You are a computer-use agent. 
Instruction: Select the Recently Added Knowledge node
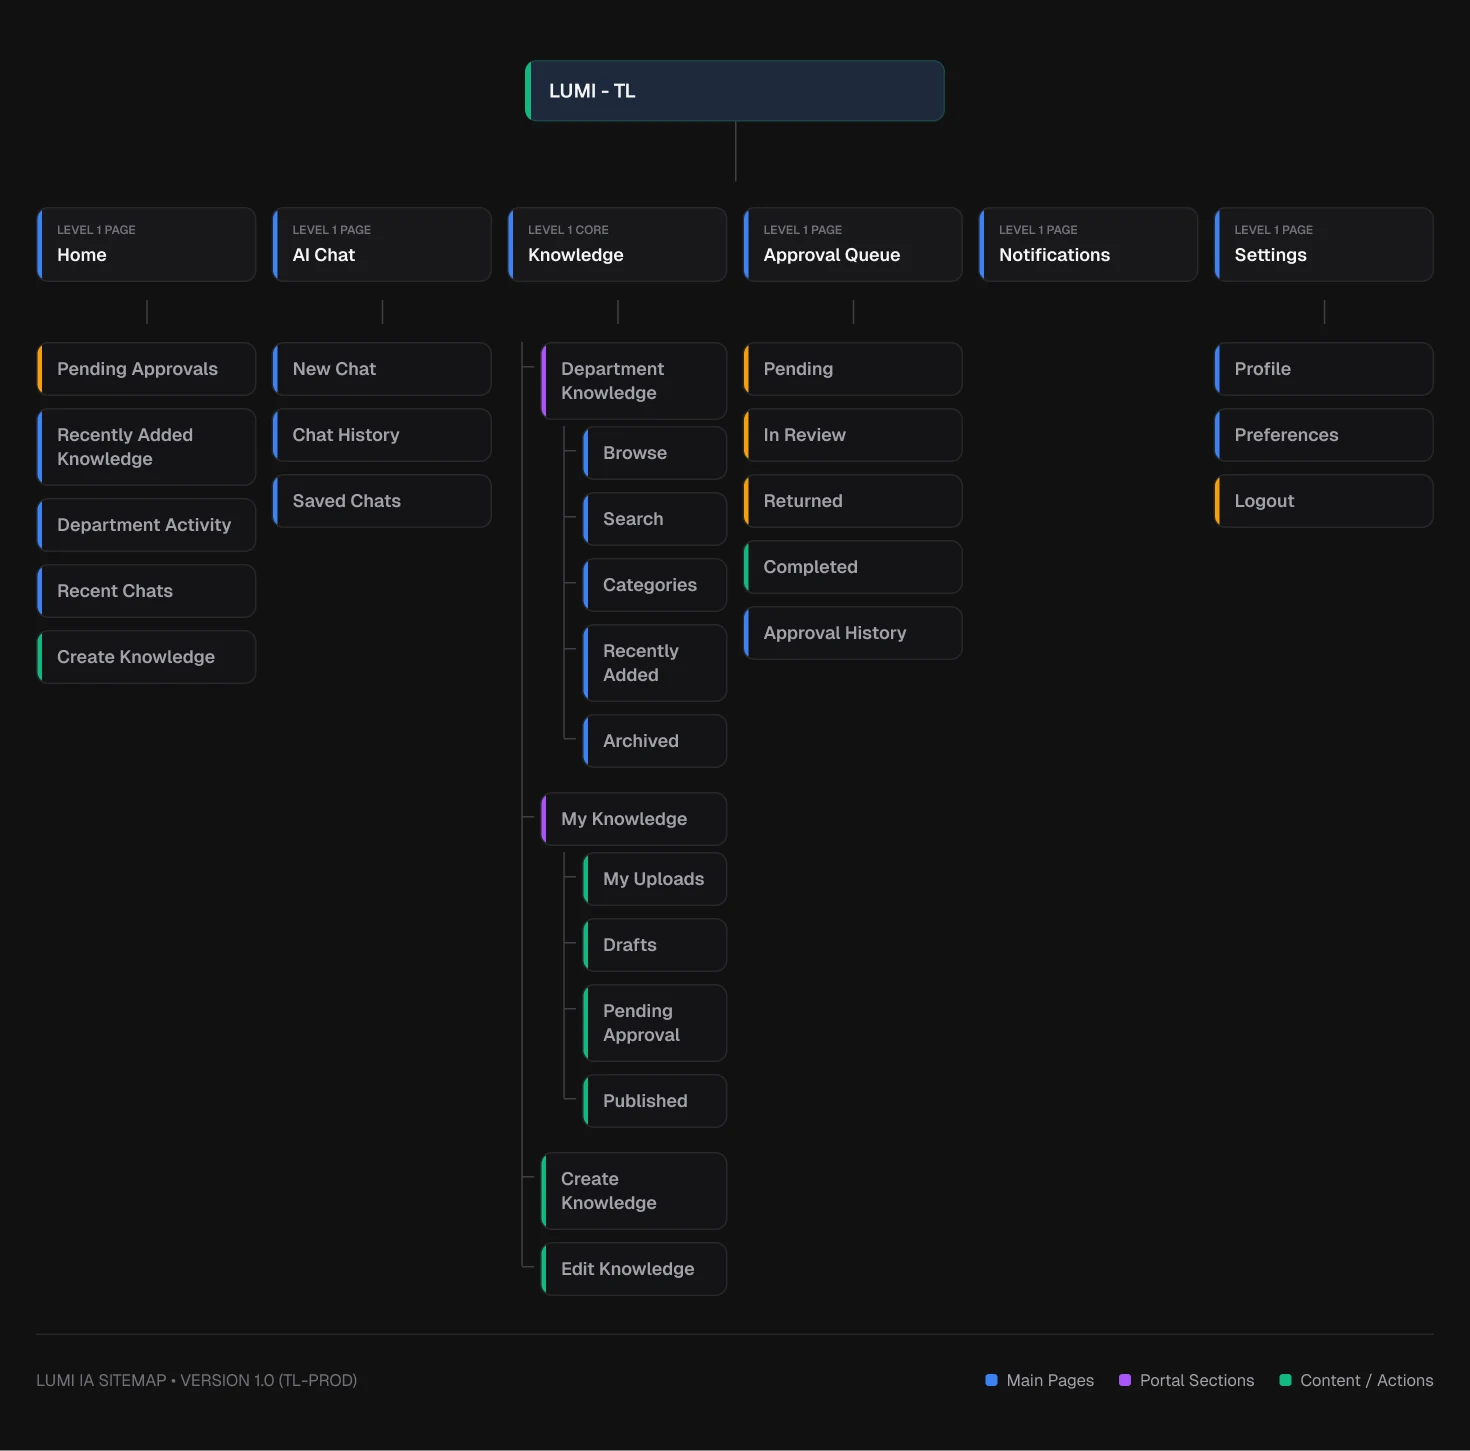[x=146, y=447]
